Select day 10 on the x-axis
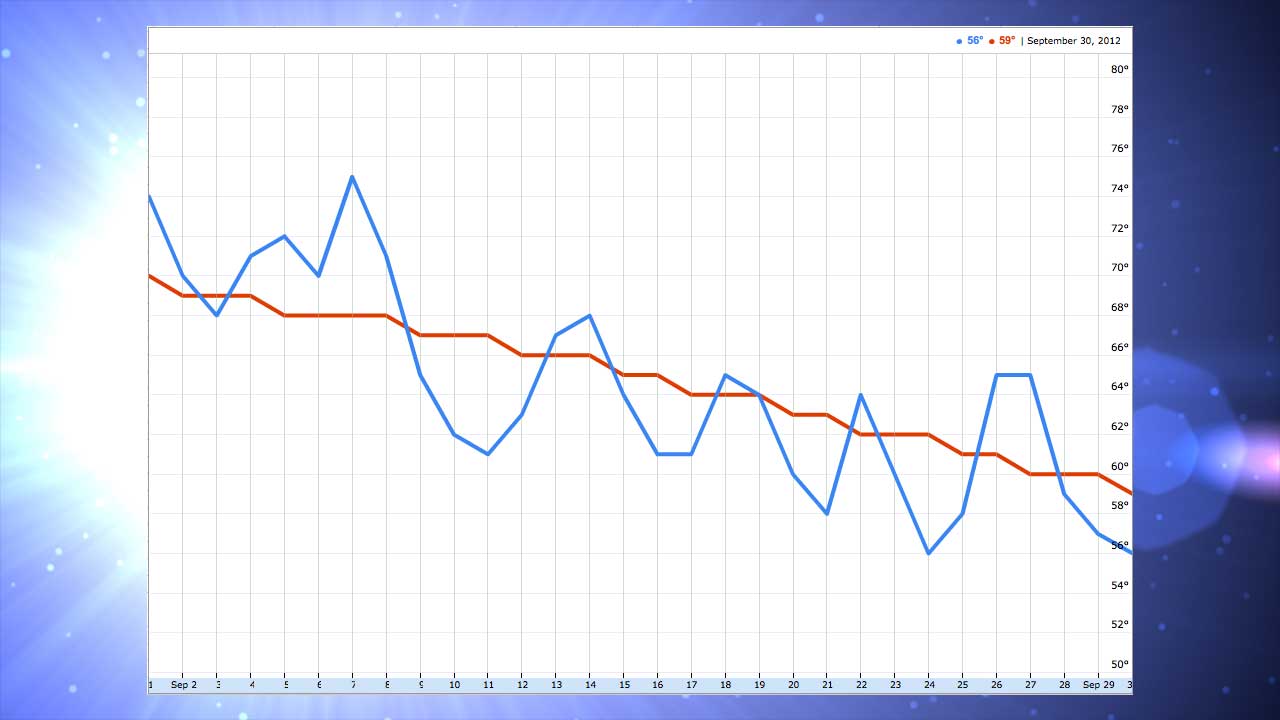1280x720 pixels. (454, 685)
